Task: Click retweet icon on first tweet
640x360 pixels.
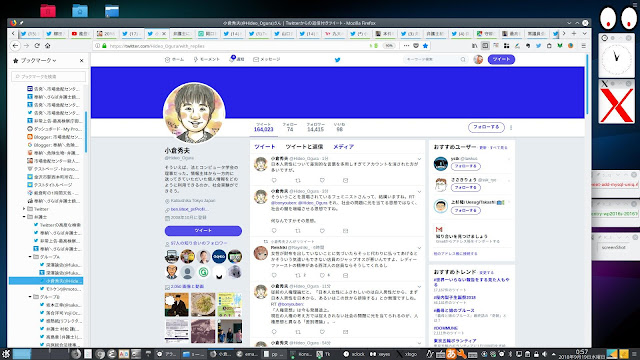Action: pyautogui.click(x=298, y=180)
